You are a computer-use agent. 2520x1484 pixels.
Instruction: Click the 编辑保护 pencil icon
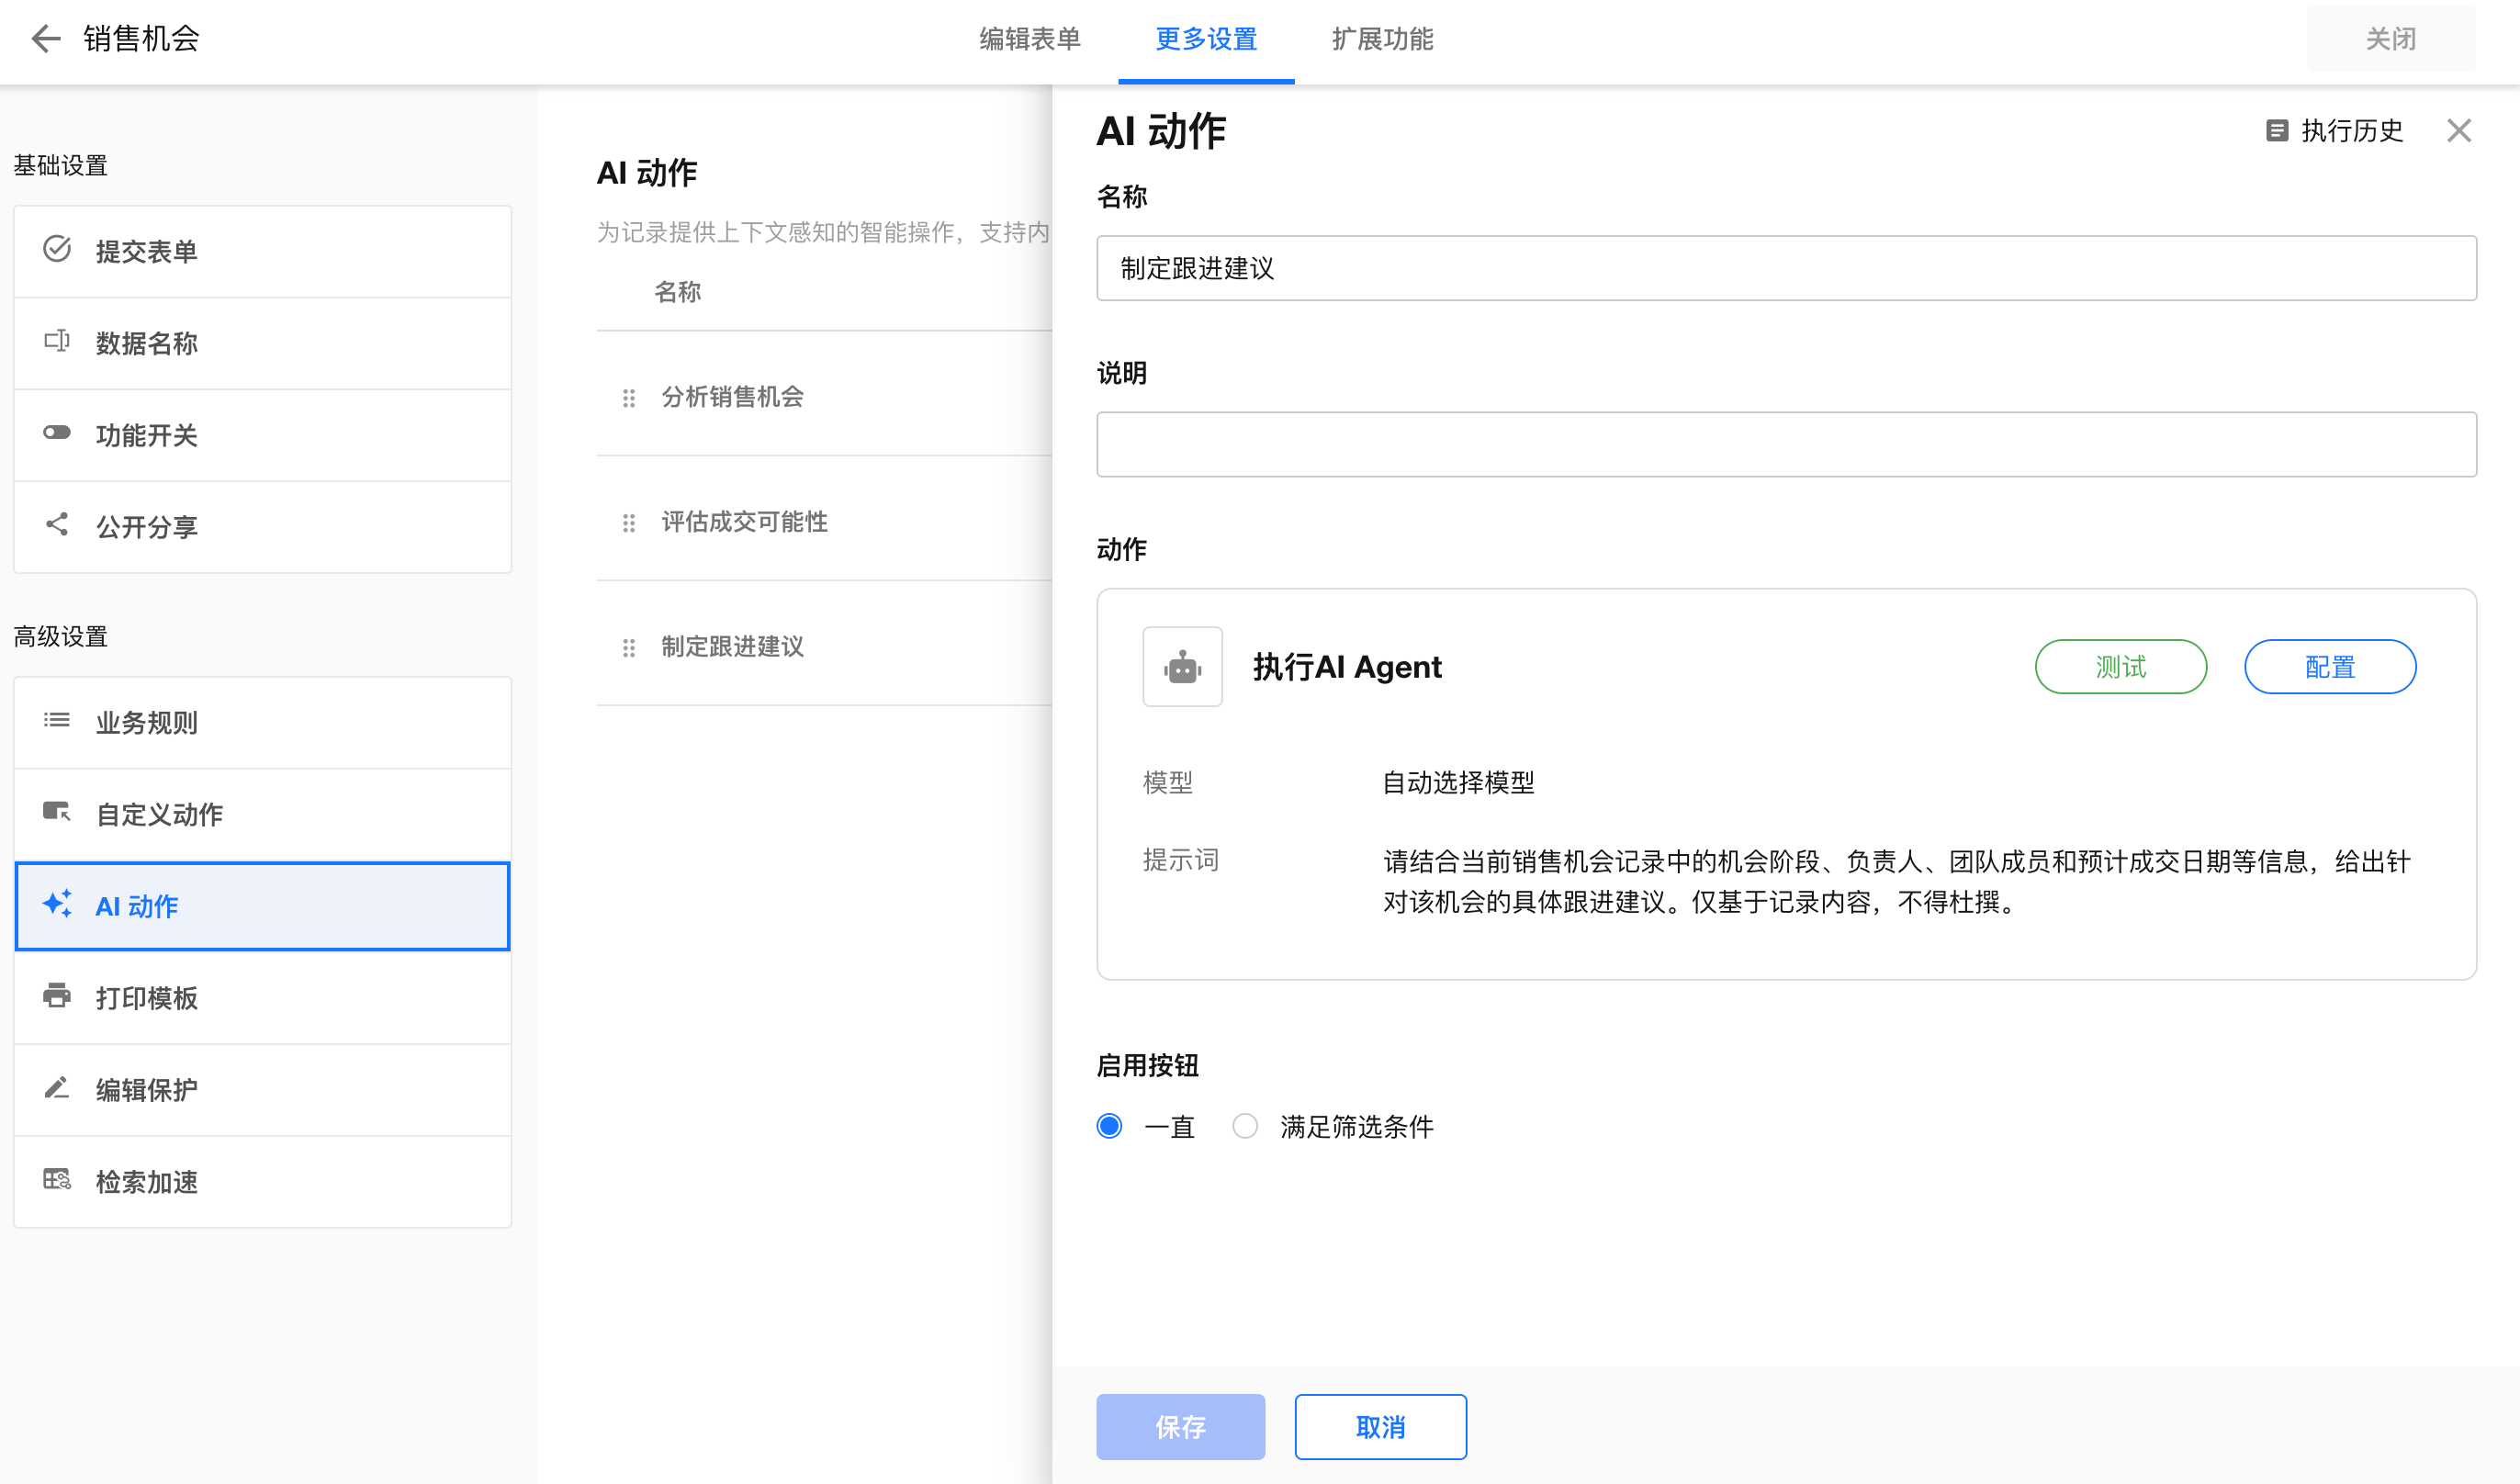(57, 1088)
